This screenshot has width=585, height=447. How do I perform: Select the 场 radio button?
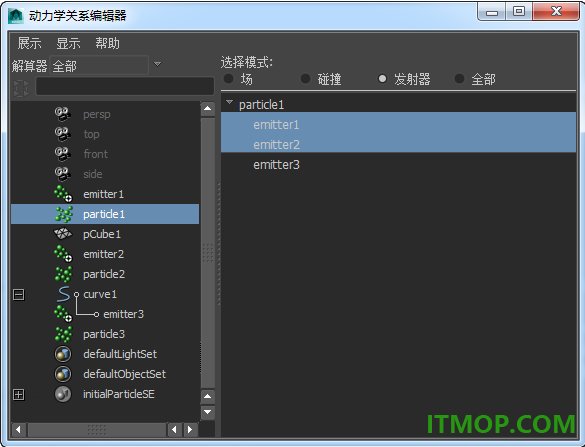click(x=228, y=79)
